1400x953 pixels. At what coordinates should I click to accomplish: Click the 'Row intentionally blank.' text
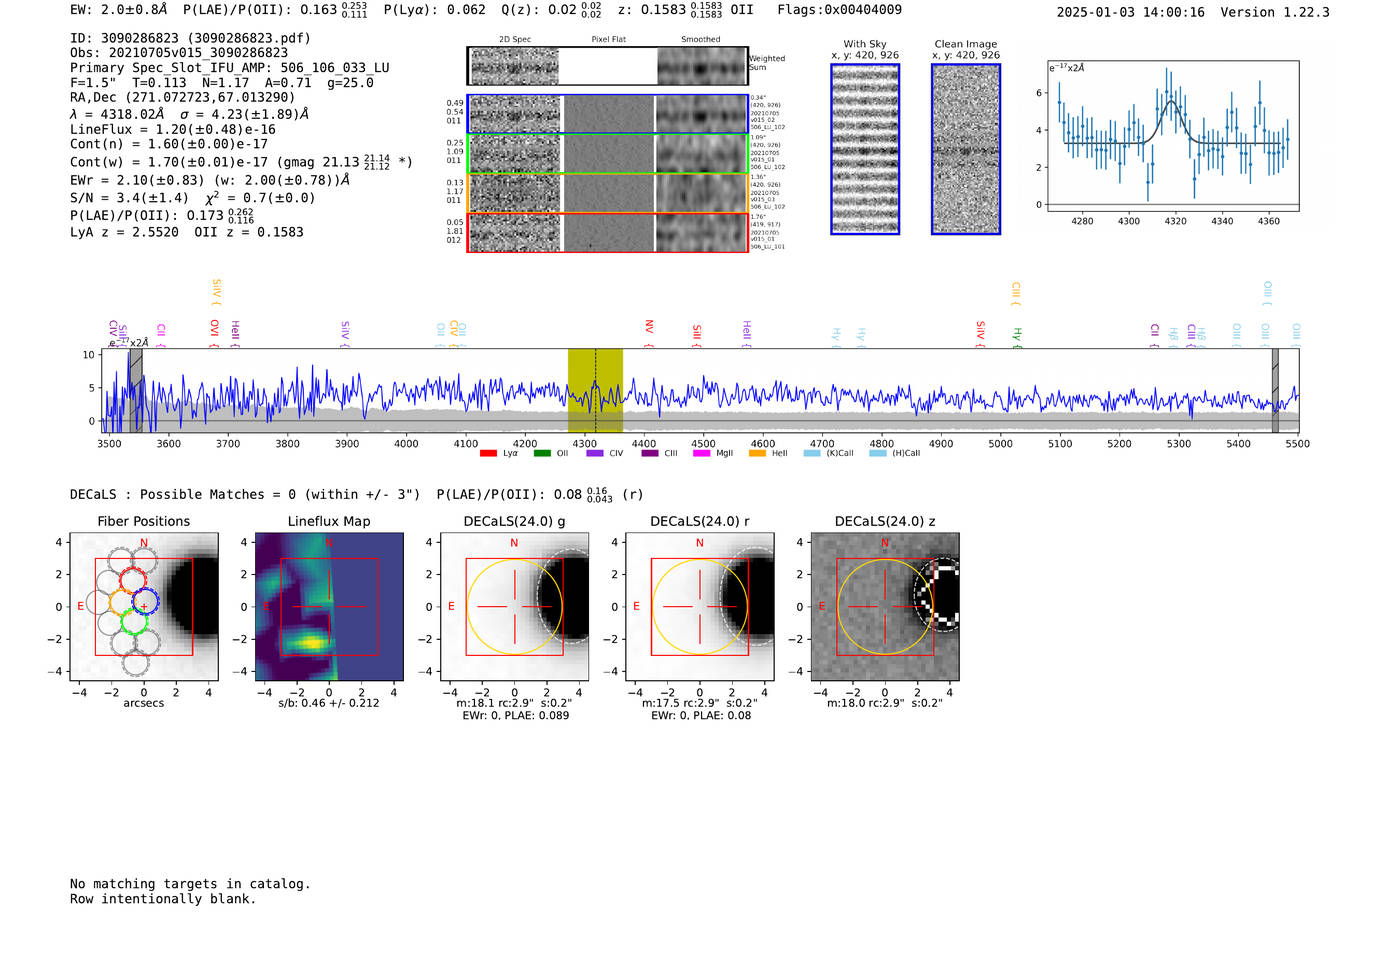pos(163,899)
